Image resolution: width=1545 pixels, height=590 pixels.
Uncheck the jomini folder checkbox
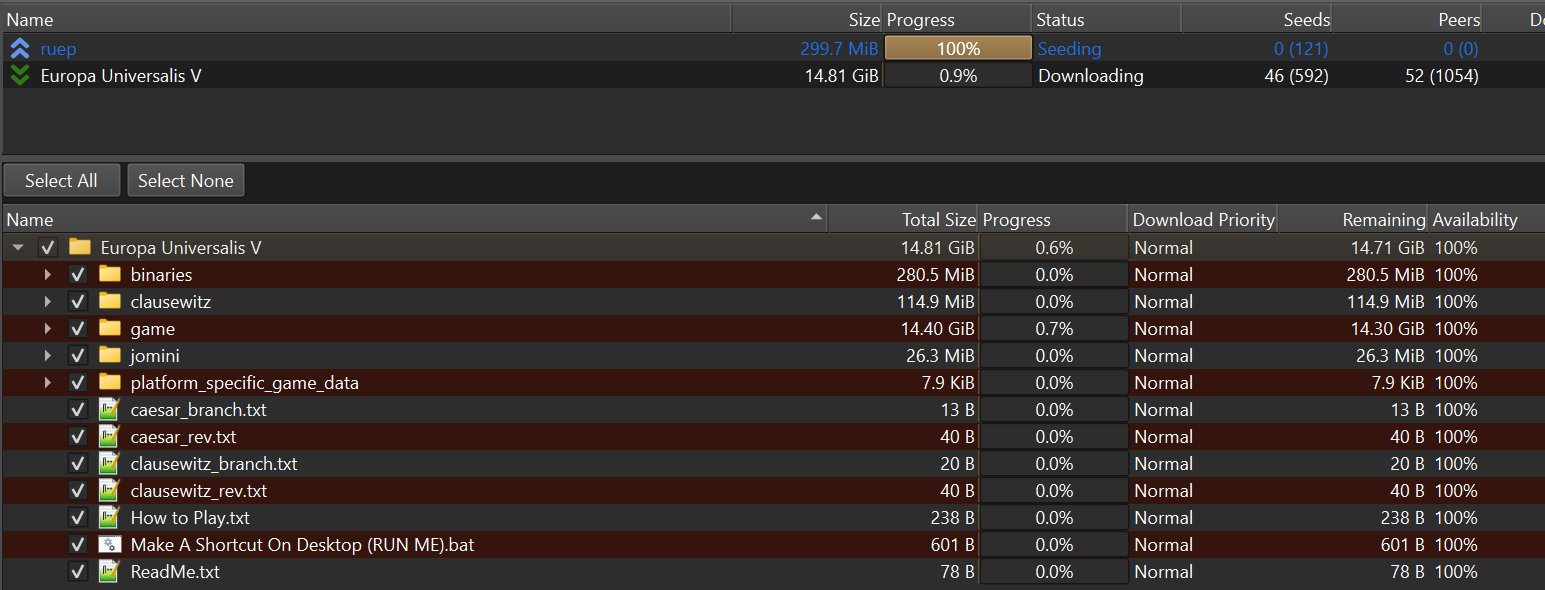point(78,355)
